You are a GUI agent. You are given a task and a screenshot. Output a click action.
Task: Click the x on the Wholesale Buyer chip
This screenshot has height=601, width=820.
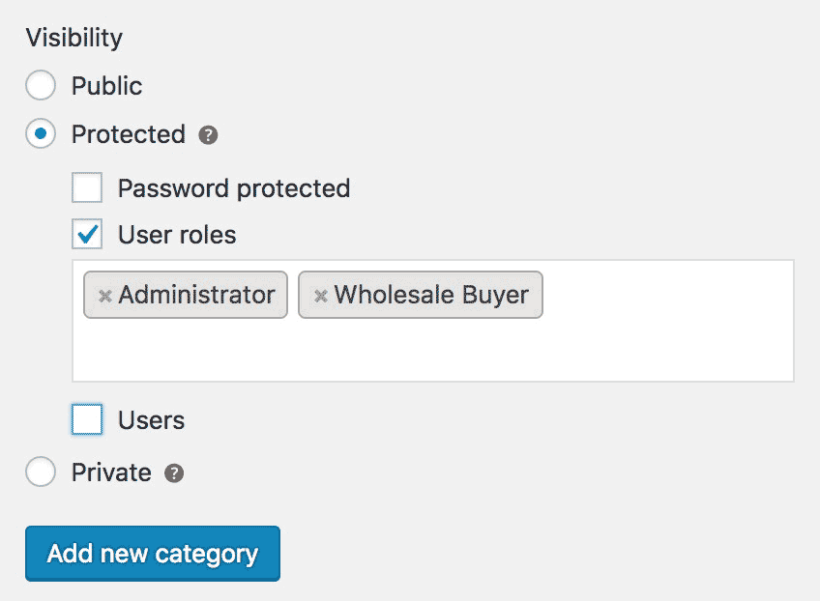point(320,294)
